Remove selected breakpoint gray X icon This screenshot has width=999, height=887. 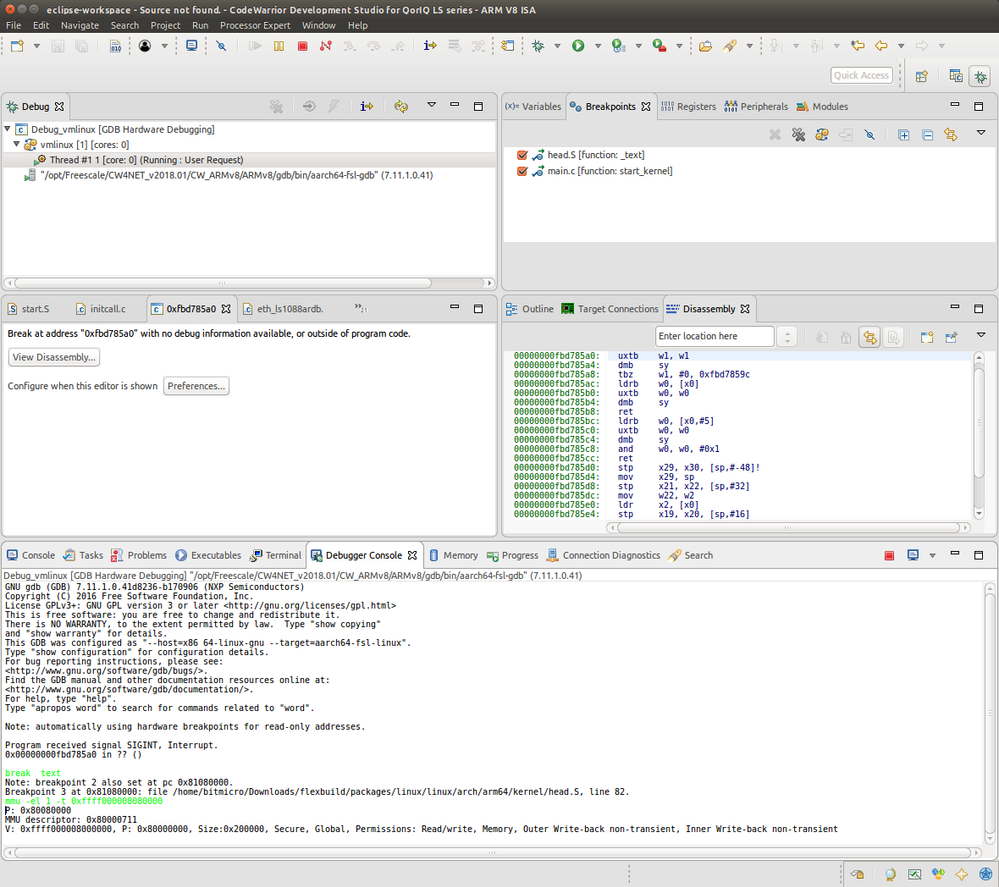(x=775, y=134)
